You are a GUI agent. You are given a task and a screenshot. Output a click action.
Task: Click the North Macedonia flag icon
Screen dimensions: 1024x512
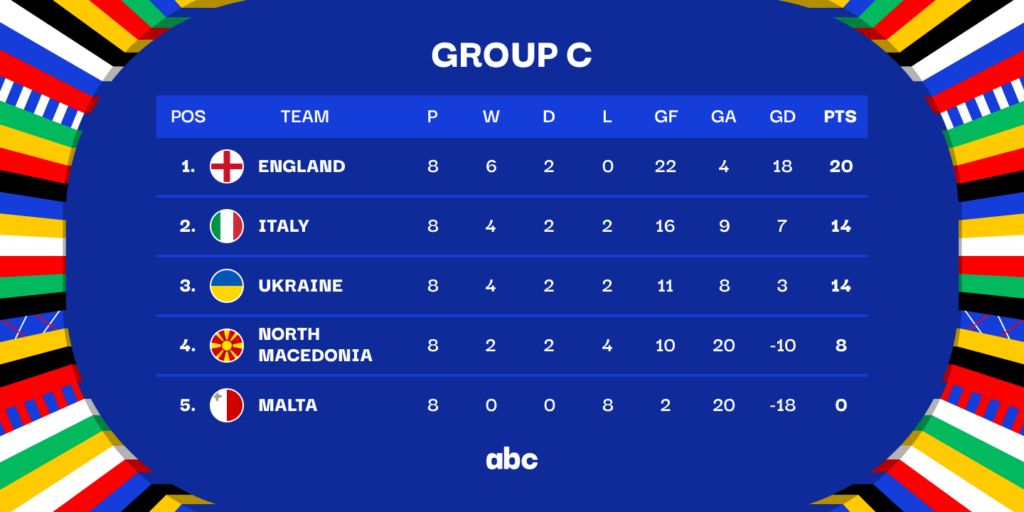coord(227,346)
